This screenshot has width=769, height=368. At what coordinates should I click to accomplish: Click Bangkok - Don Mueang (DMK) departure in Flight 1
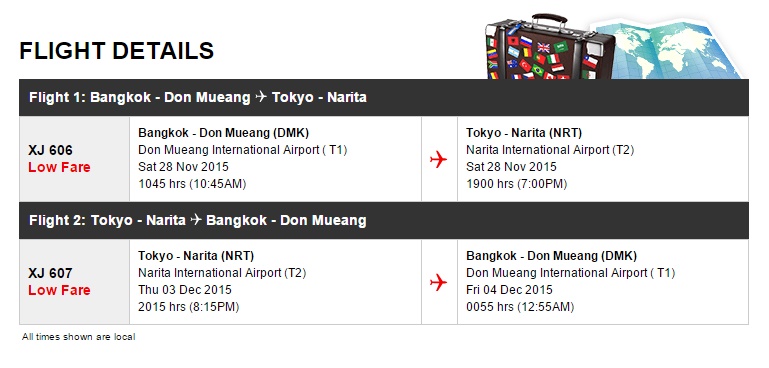(224, 133)
